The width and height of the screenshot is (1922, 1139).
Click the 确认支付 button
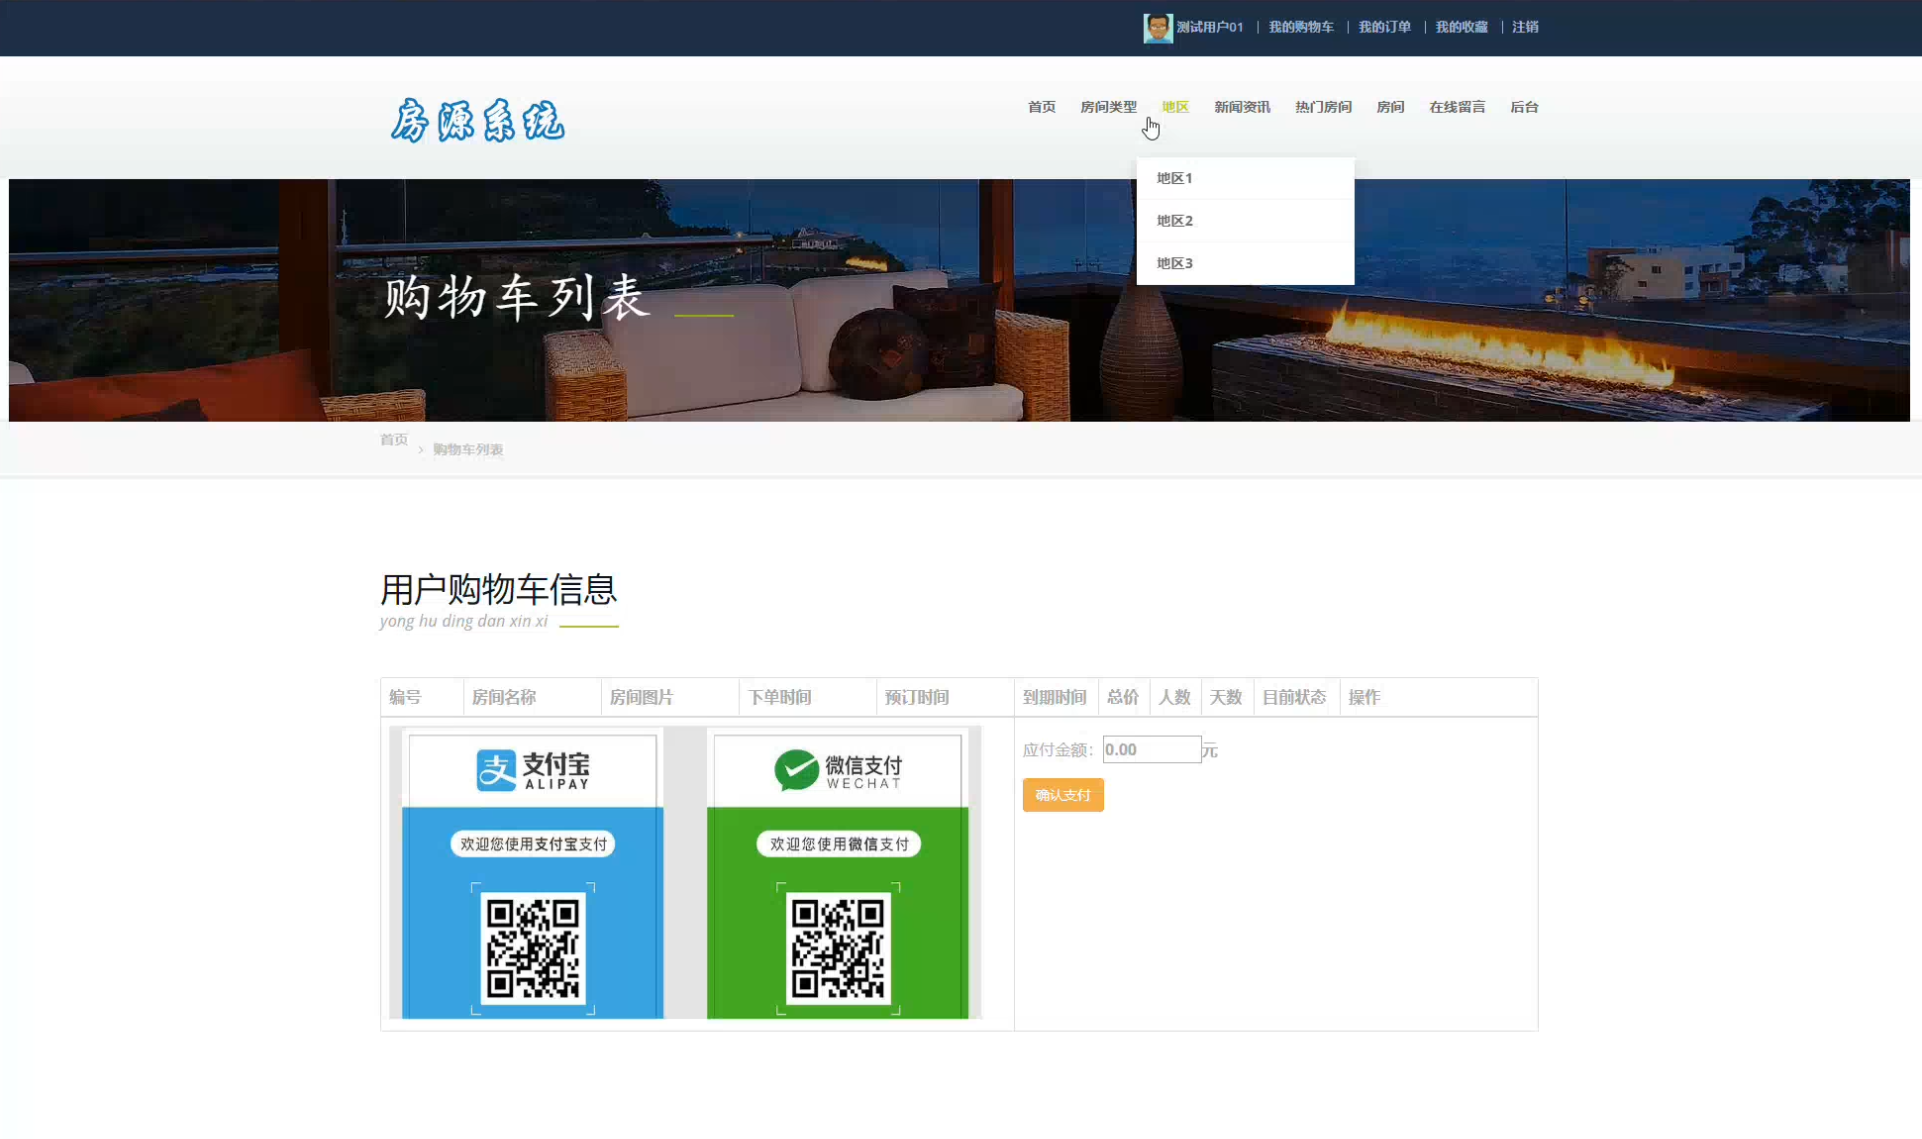coord(1063,795)
